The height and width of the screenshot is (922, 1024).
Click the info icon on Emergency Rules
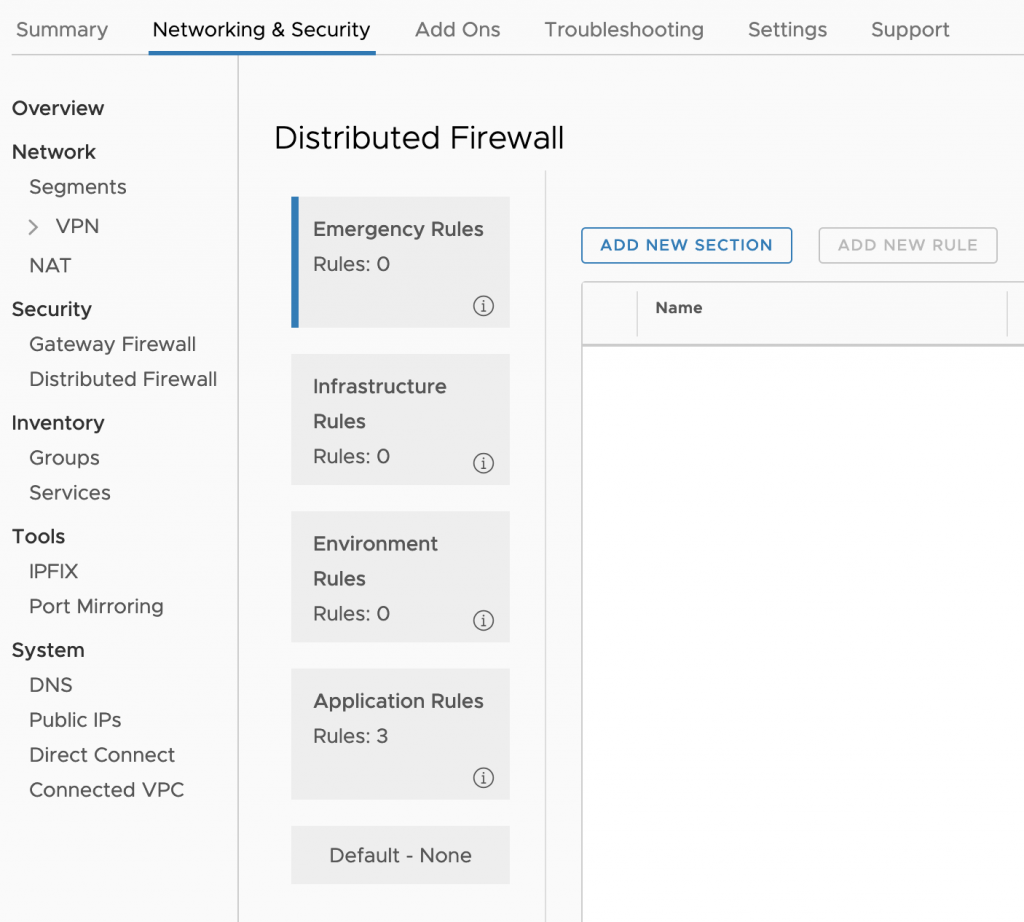[x=483, y=306]
